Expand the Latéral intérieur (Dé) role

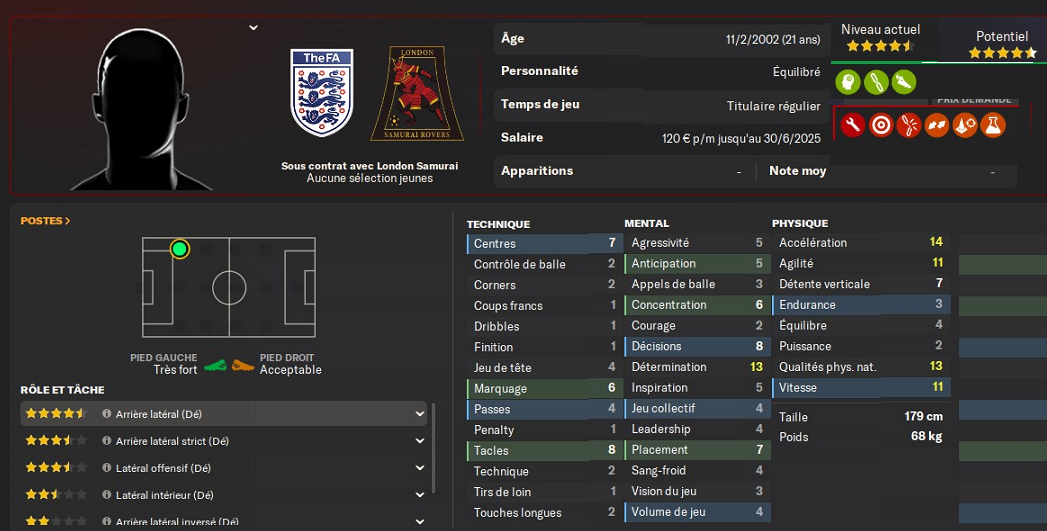click(x=420, y=495)
